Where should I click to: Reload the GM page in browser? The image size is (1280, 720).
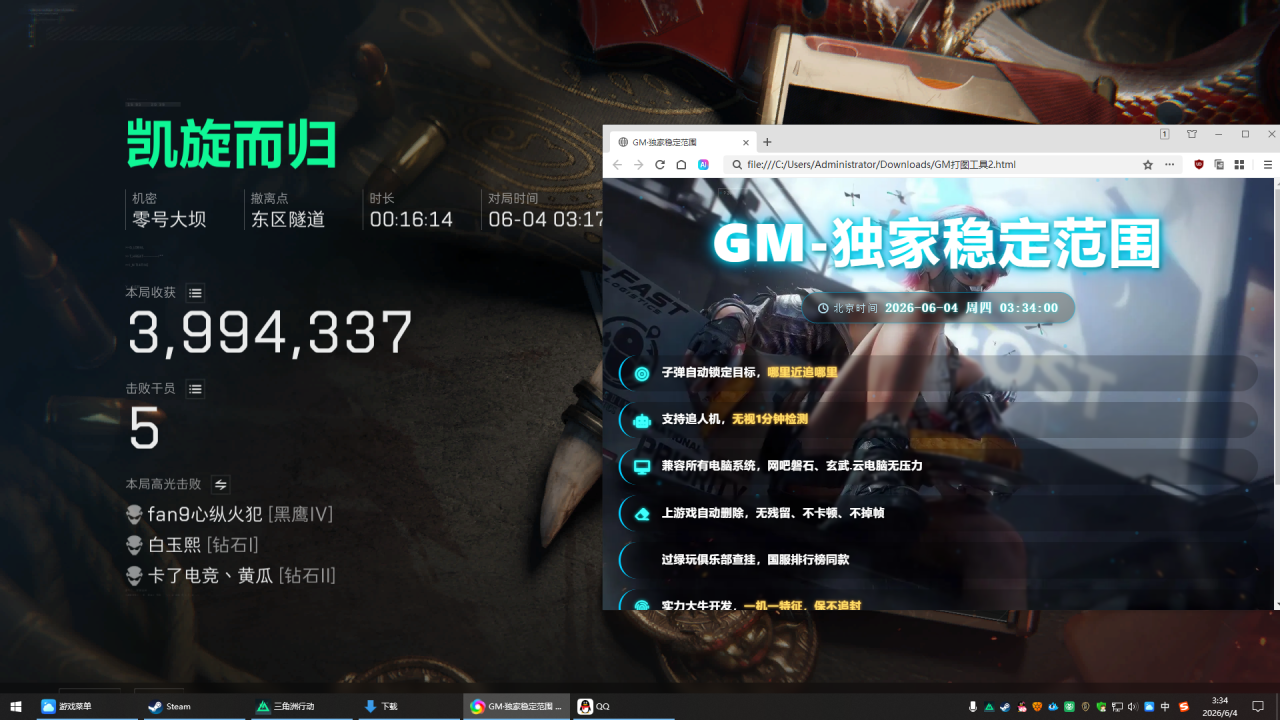[x=660, y=164]
